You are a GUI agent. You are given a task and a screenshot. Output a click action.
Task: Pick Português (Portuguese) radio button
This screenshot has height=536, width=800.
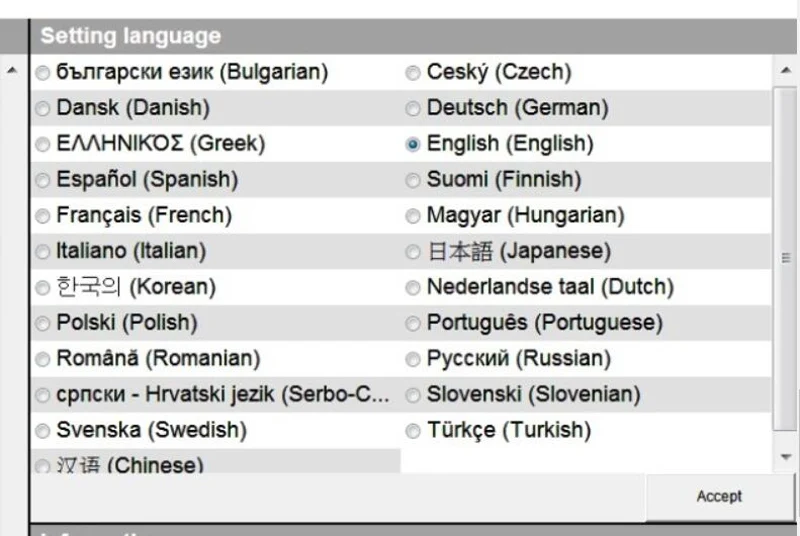point(413,323)
